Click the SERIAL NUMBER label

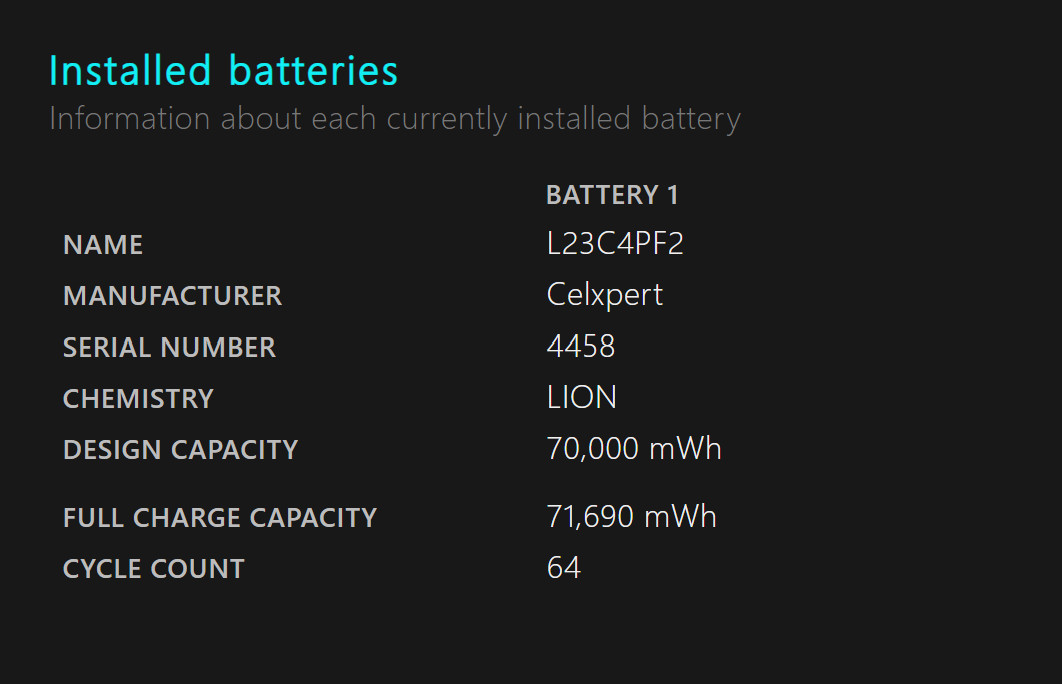(169, 347)
